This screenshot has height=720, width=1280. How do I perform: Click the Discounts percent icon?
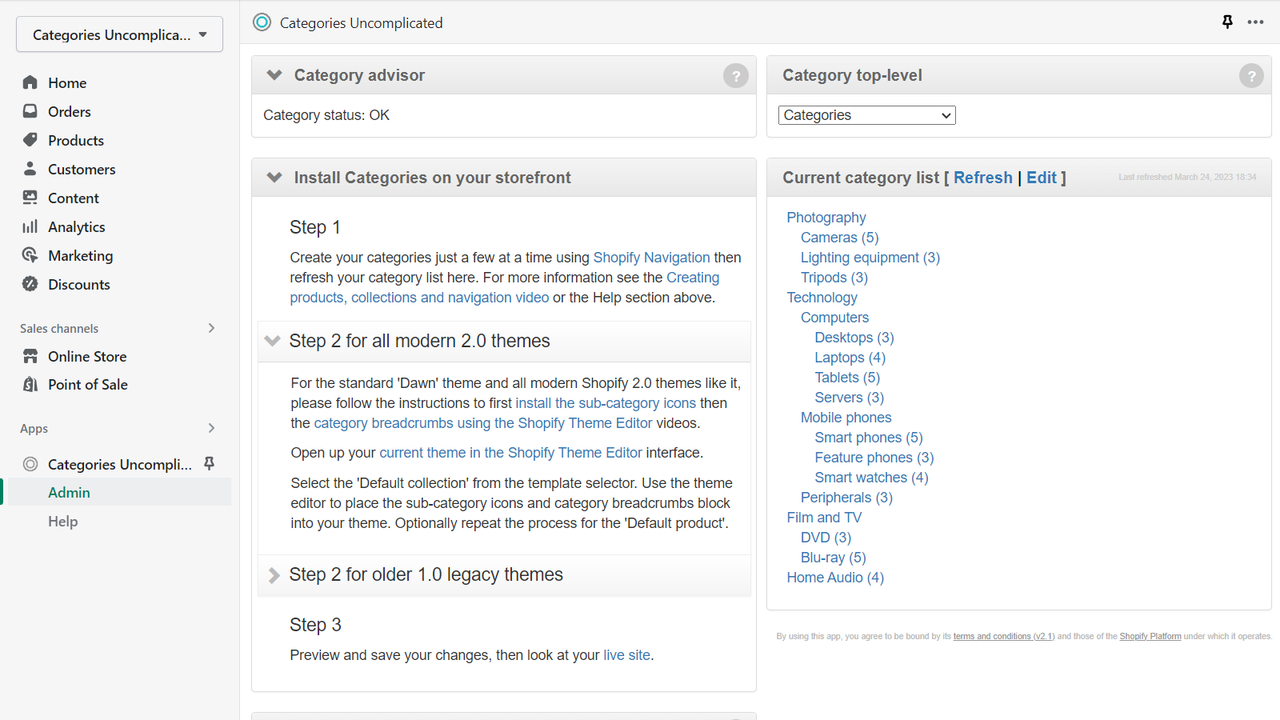pos(30,284)
